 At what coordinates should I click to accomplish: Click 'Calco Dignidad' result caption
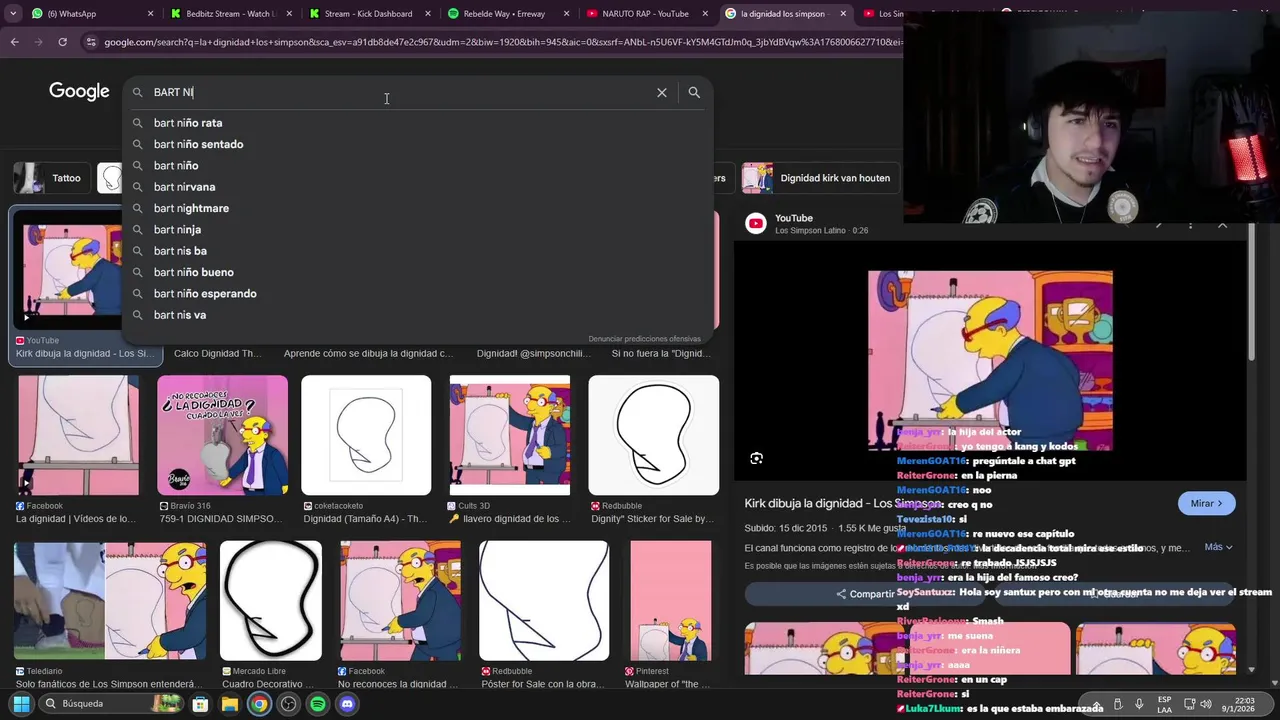(218, 353)
